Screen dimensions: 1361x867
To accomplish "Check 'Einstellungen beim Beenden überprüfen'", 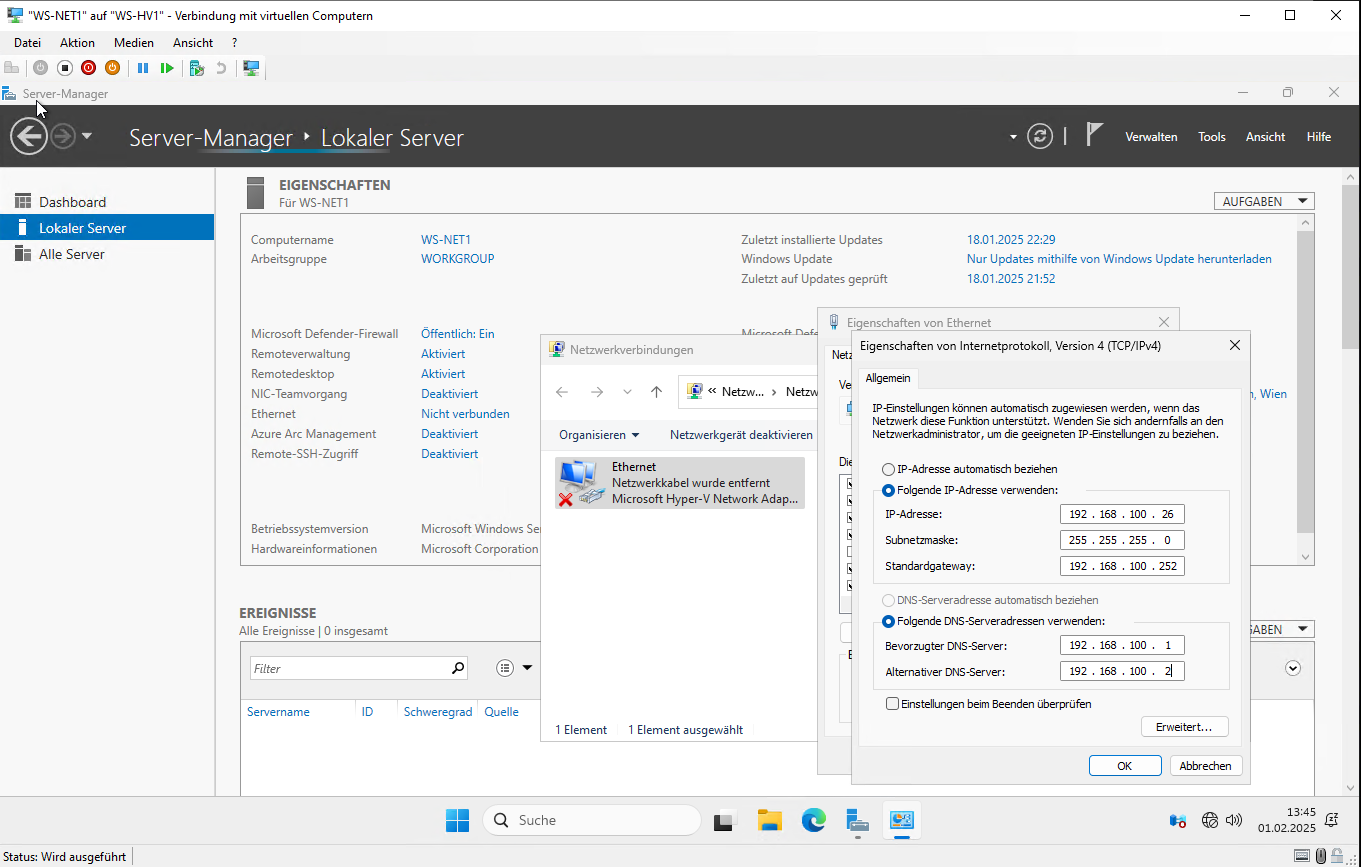I will pyautogui.click(x=892, y=704).
